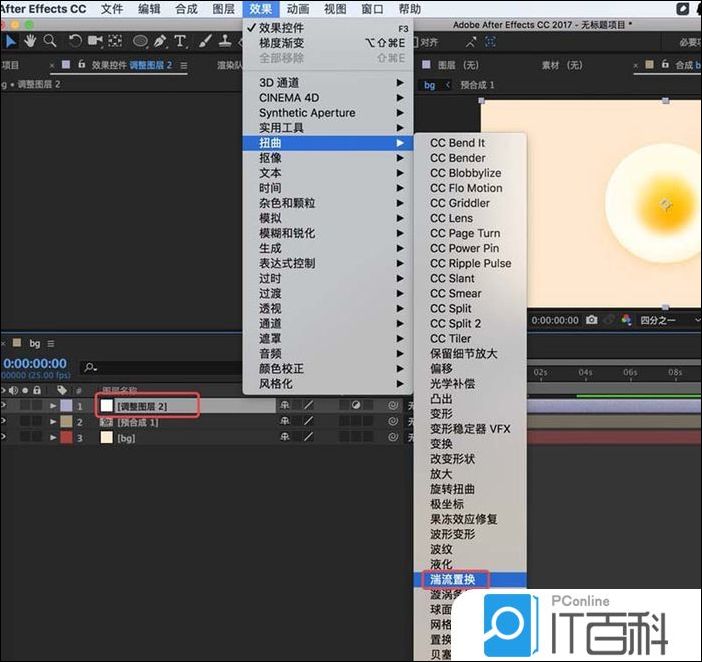Open the 动画 menu in menu bar
Image resolution: width=702 pixels, height=662 pixels.
(297, 9)
